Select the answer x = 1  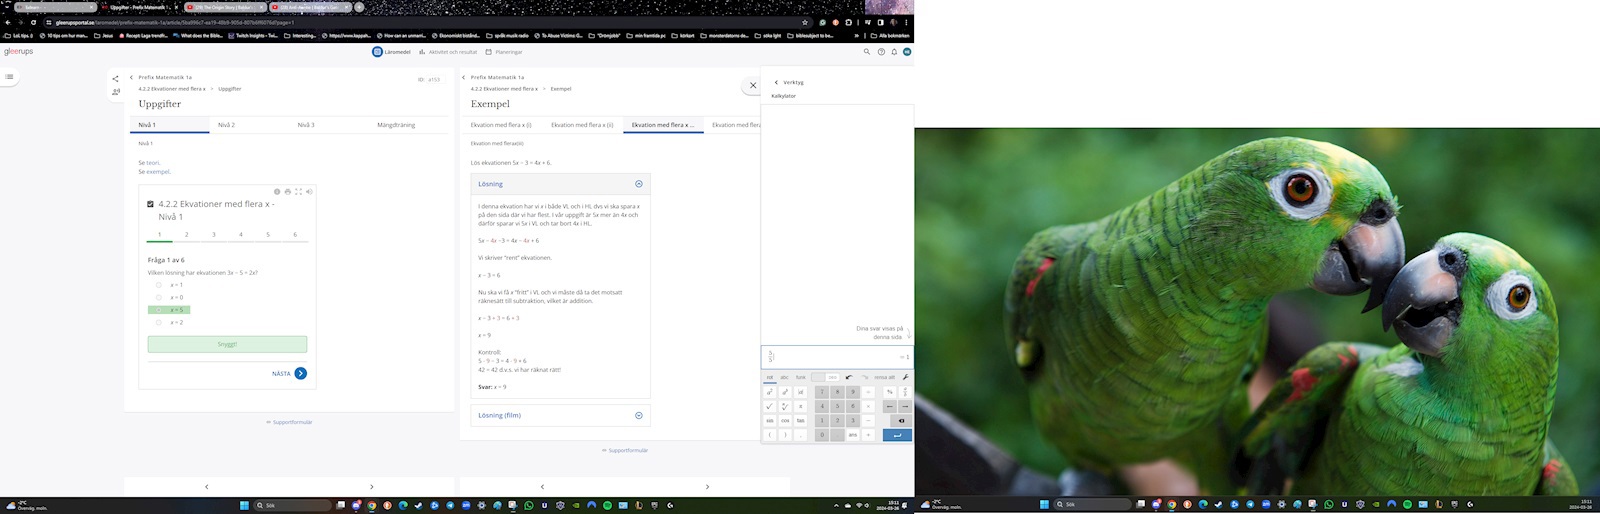pyautogui.click(x=159, y=285)
